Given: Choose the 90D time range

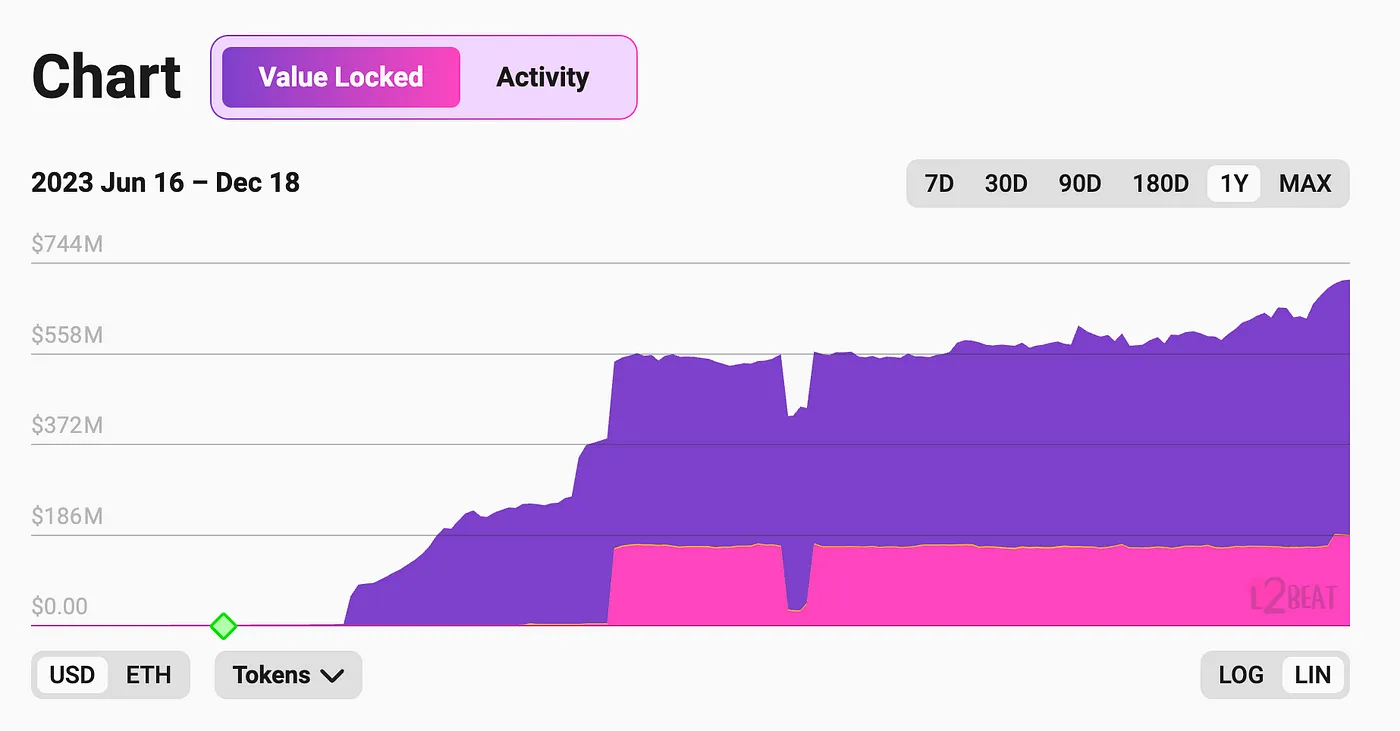Looking at the screenshot, I should tap(1079, 184).
